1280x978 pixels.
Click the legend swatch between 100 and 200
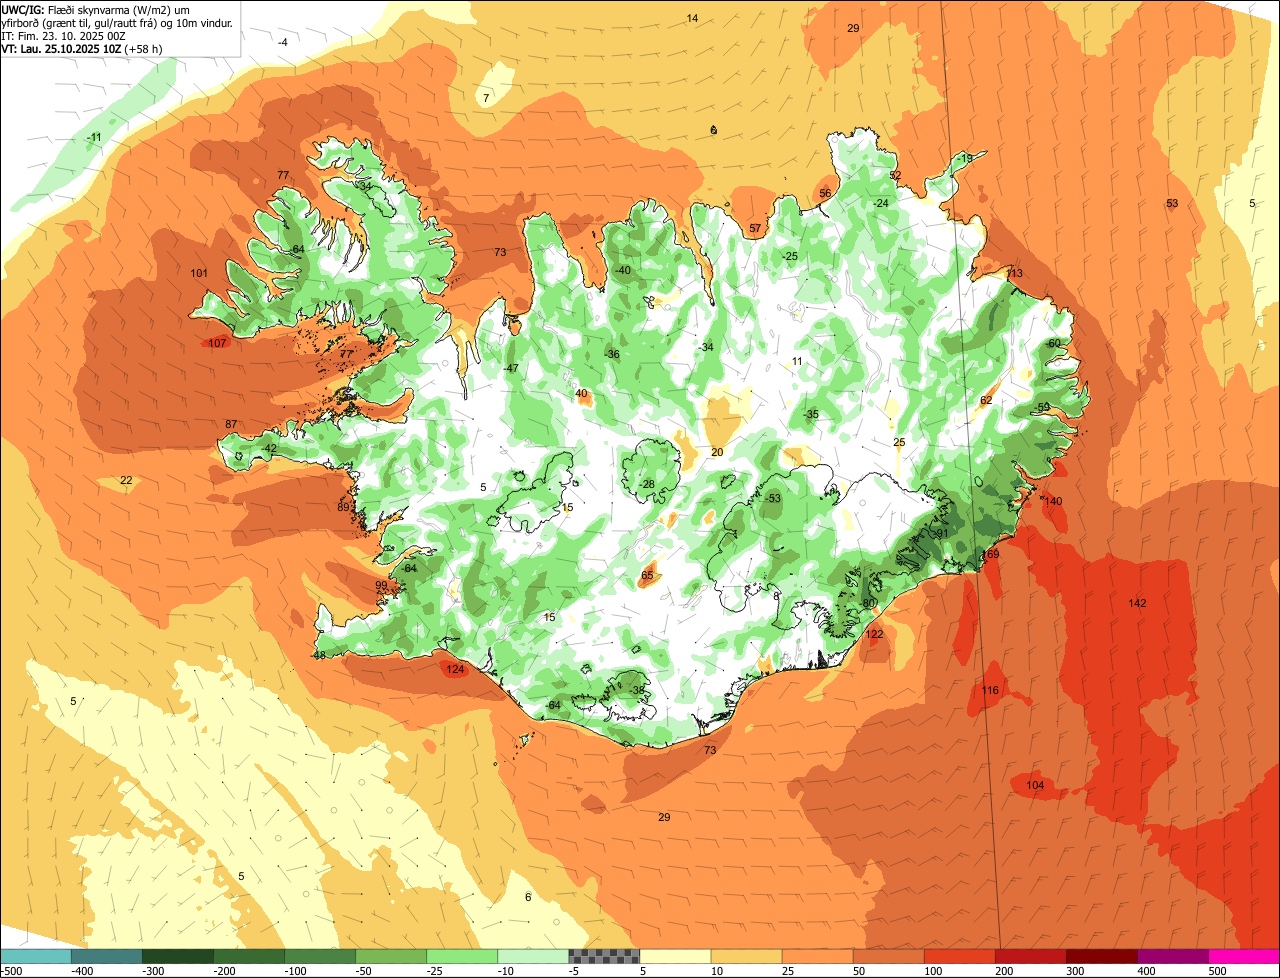click(960, 956)
